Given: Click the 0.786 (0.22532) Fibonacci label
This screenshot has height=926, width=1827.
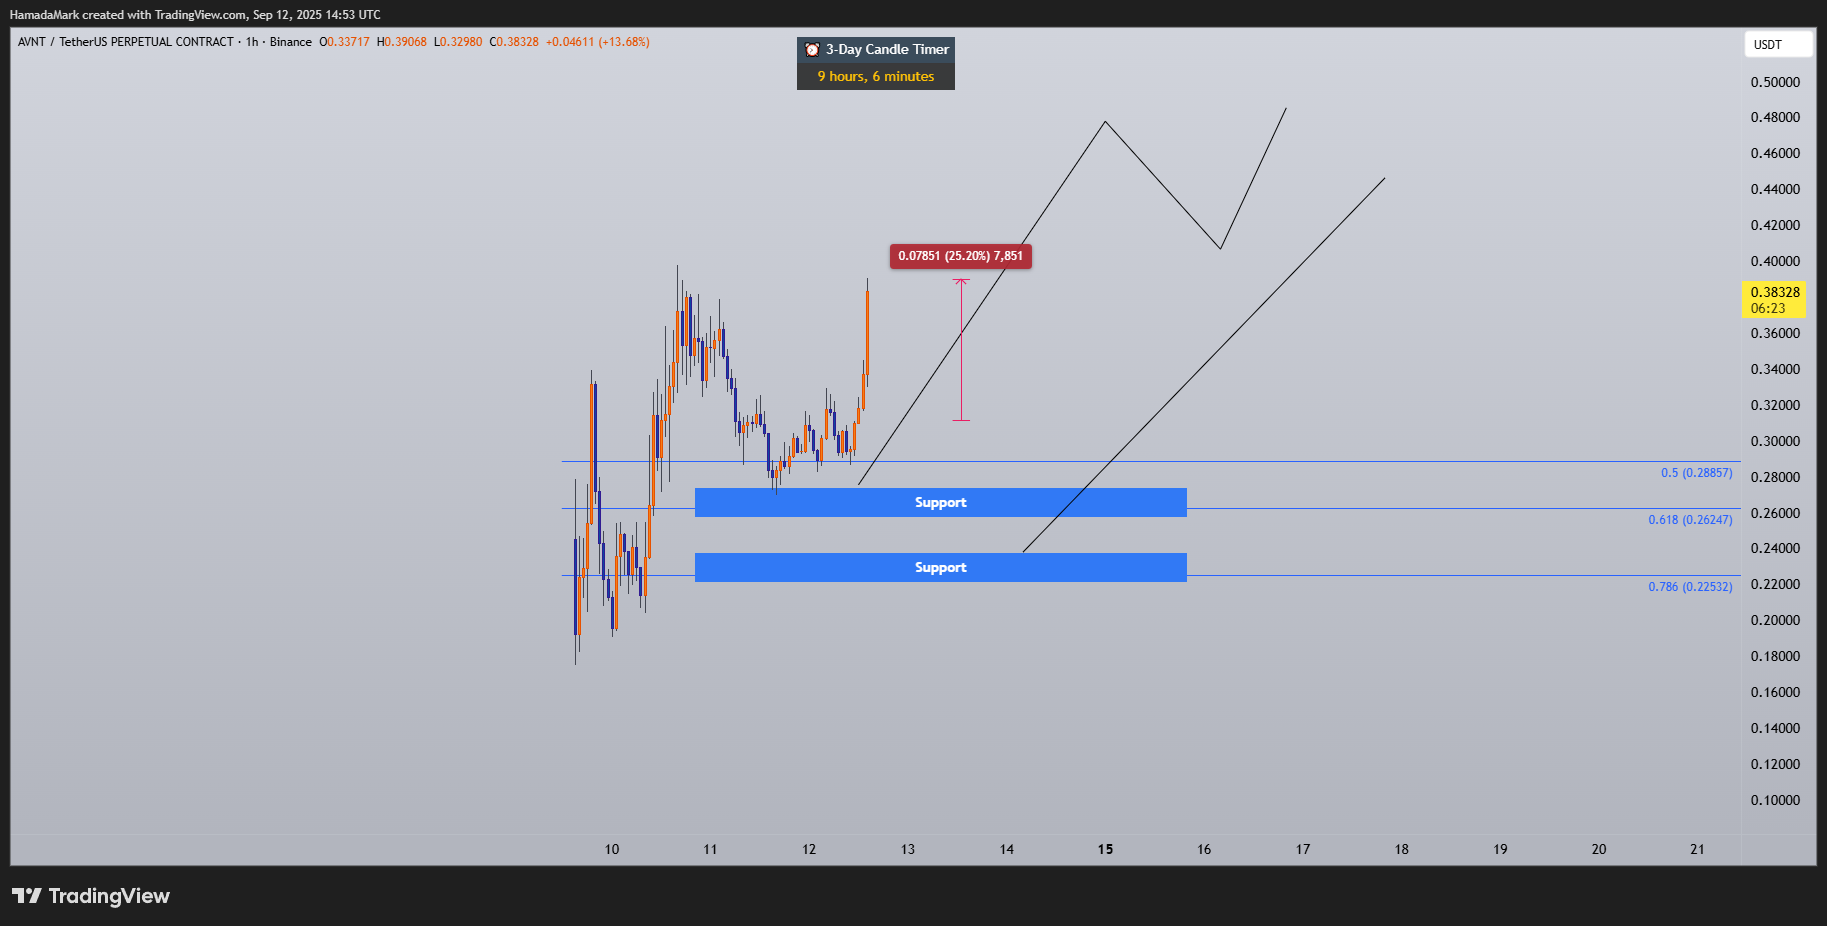Looking at the screenshot, I should point(1690,587).
